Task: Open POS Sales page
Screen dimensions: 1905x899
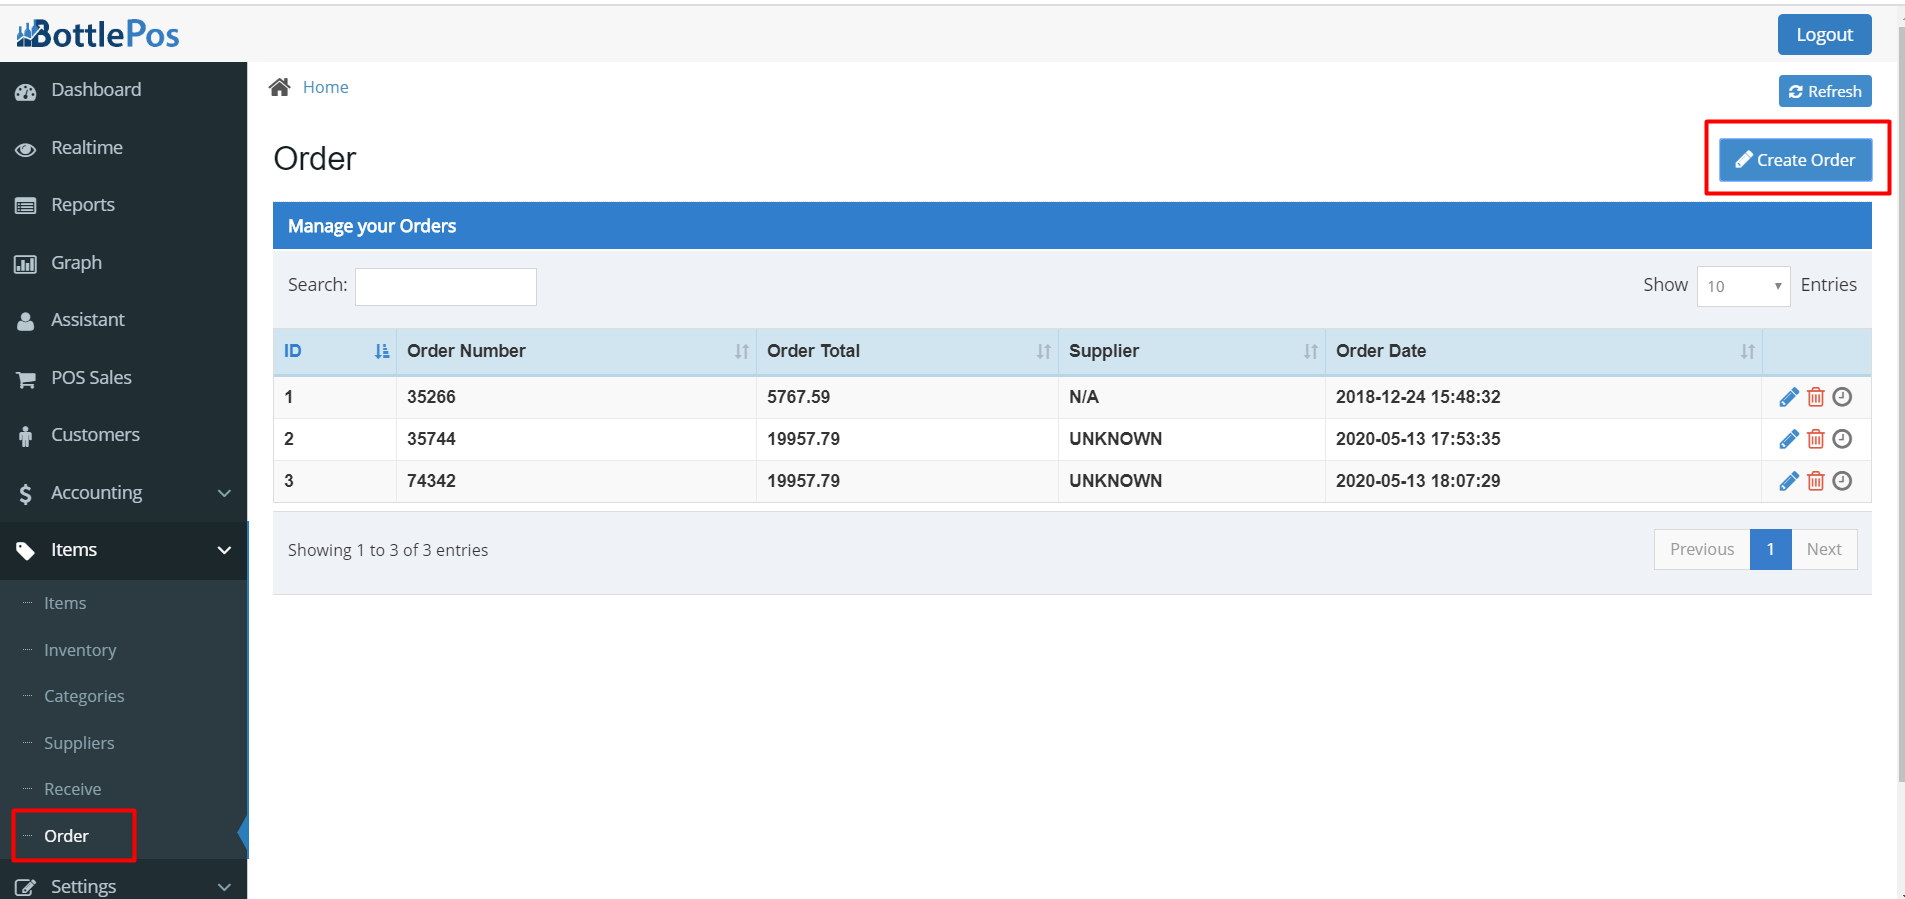Action: (x=123, y=378)
